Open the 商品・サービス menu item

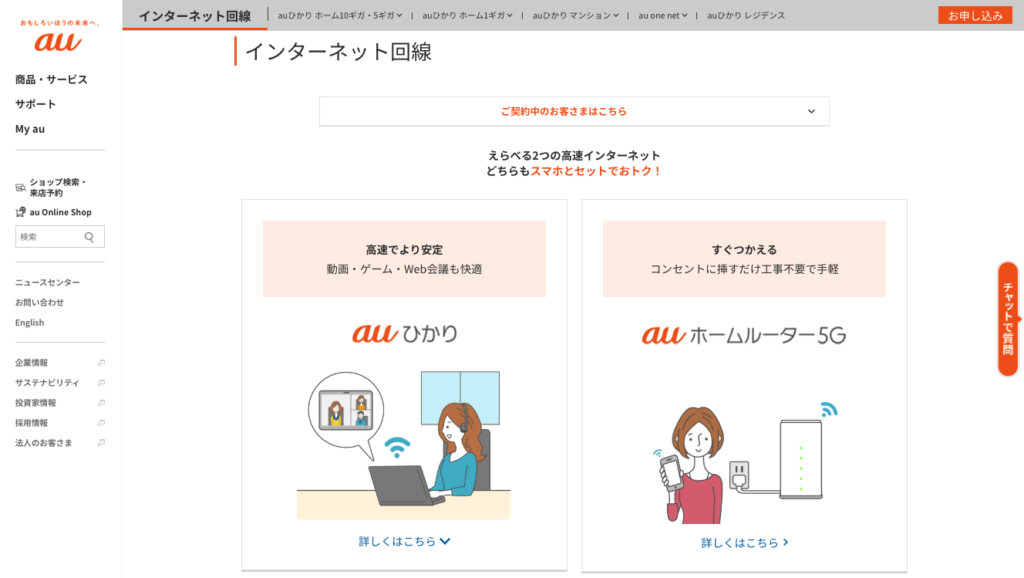coord(51,79)
